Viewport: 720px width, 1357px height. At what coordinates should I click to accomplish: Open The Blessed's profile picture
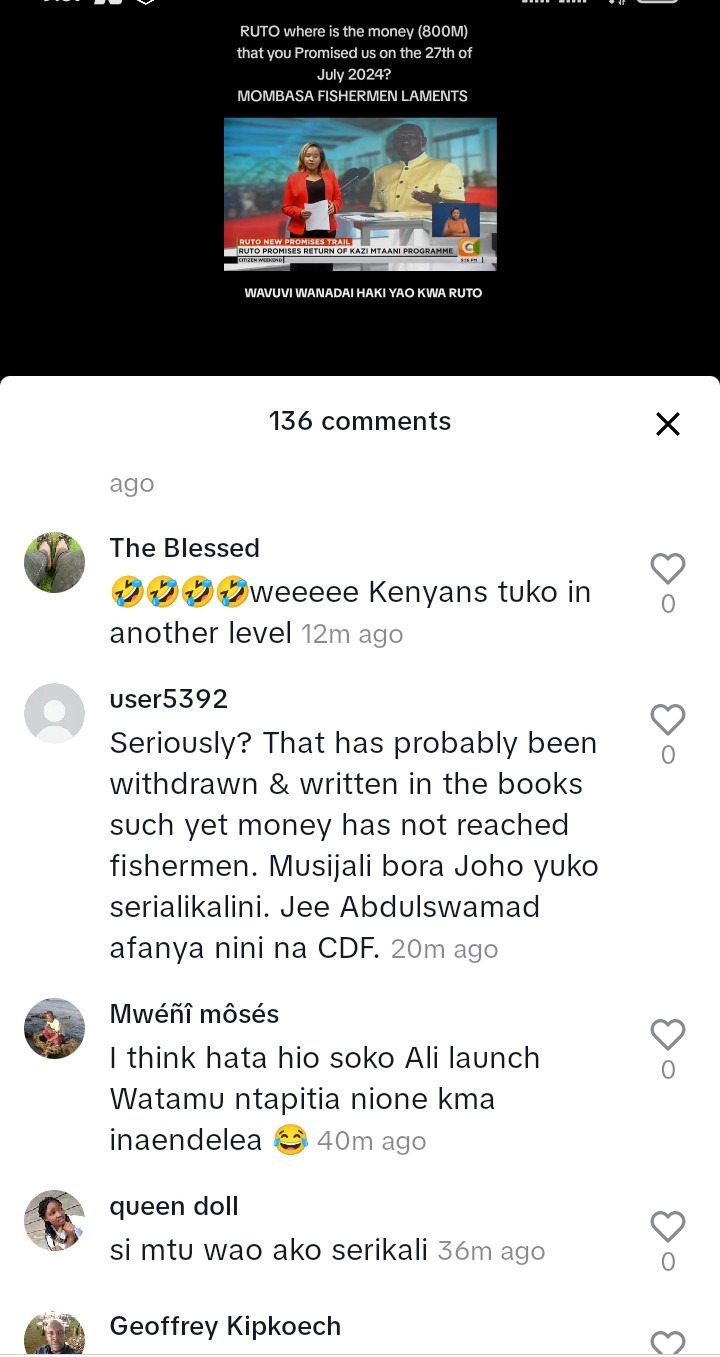tap(54, 562)
